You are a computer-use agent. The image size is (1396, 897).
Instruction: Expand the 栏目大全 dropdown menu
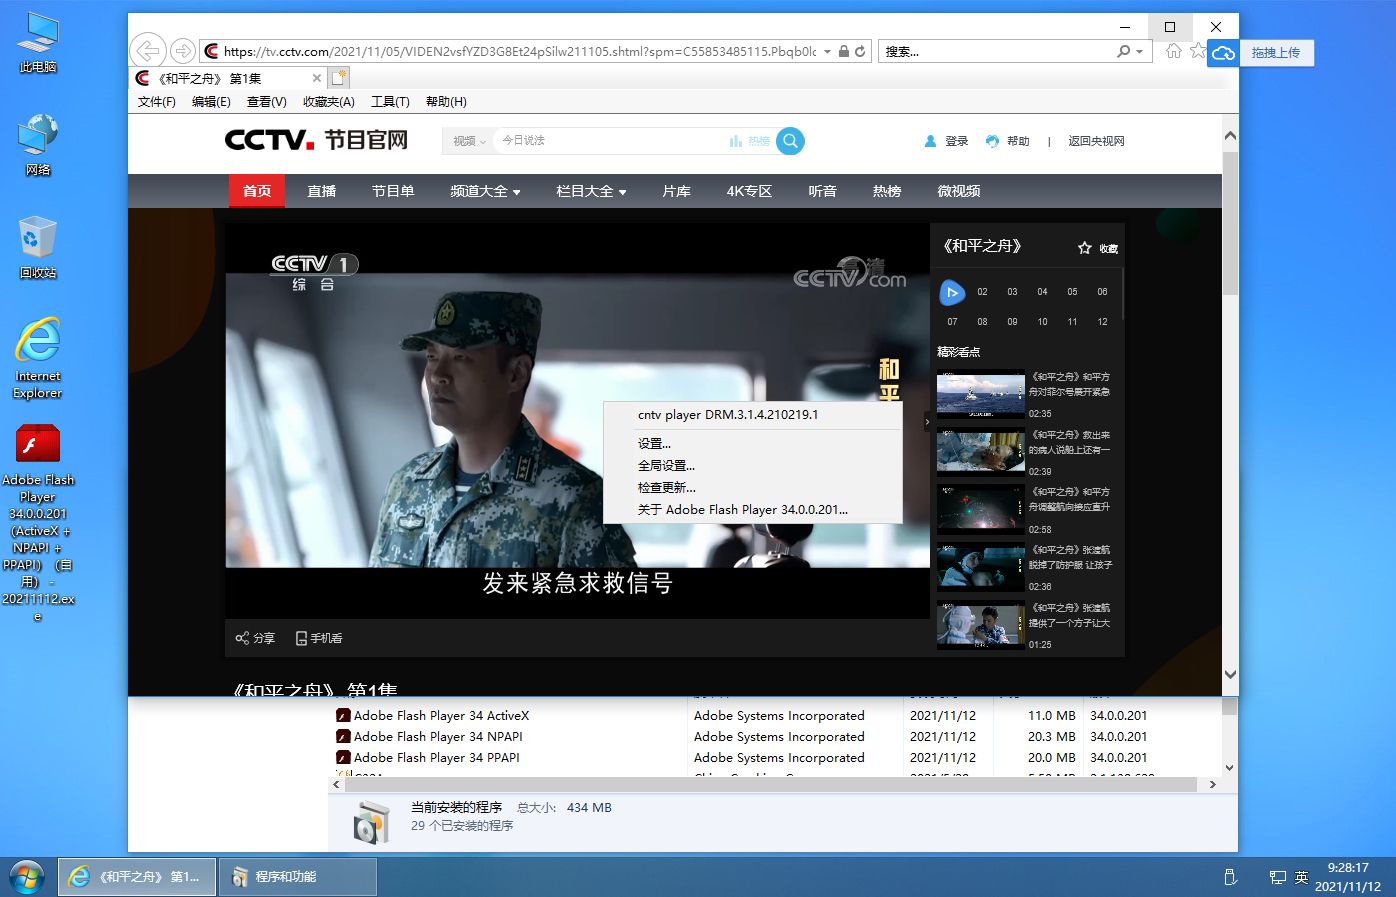(x=591, y=191)
